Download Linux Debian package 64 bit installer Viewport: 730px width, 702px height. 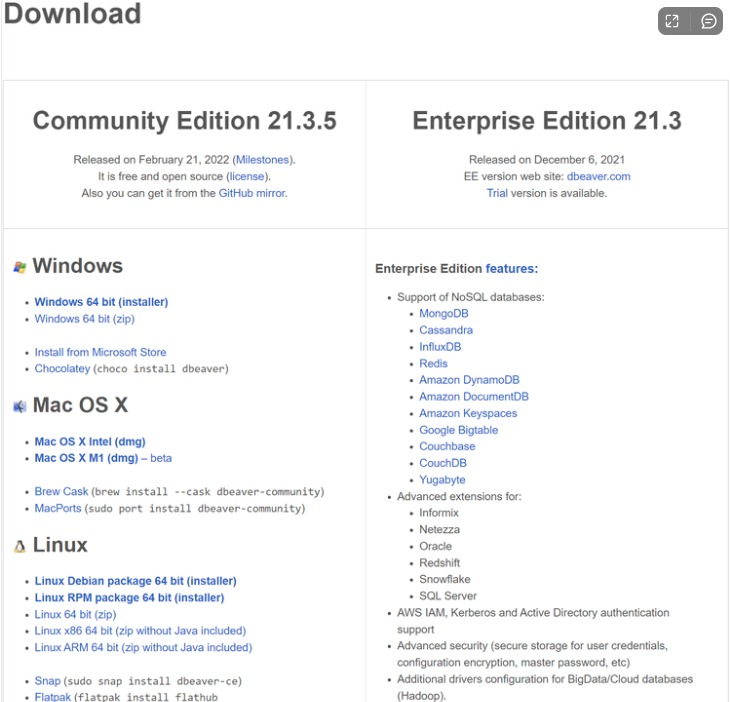pos(135,581)
